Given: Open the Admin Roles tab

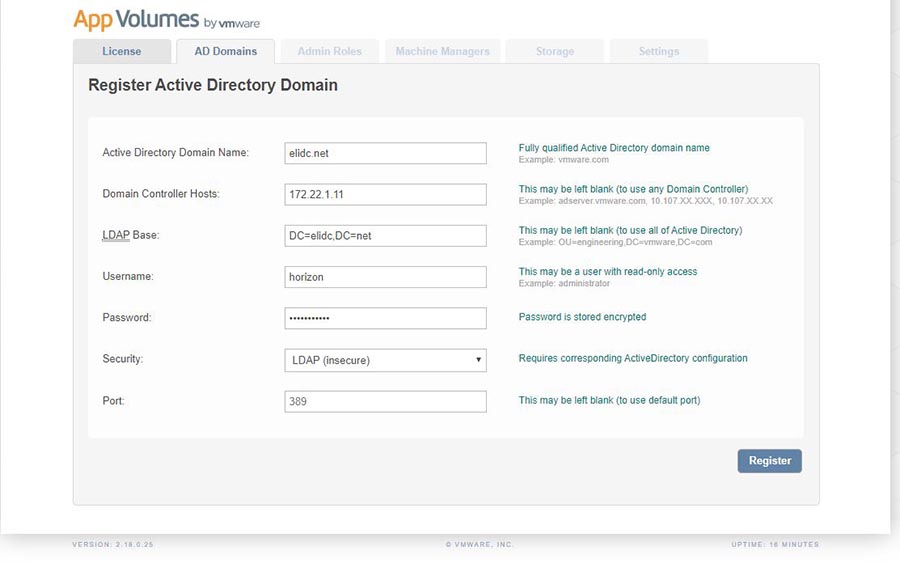Looking at the screenshot, I should [330, 51].
